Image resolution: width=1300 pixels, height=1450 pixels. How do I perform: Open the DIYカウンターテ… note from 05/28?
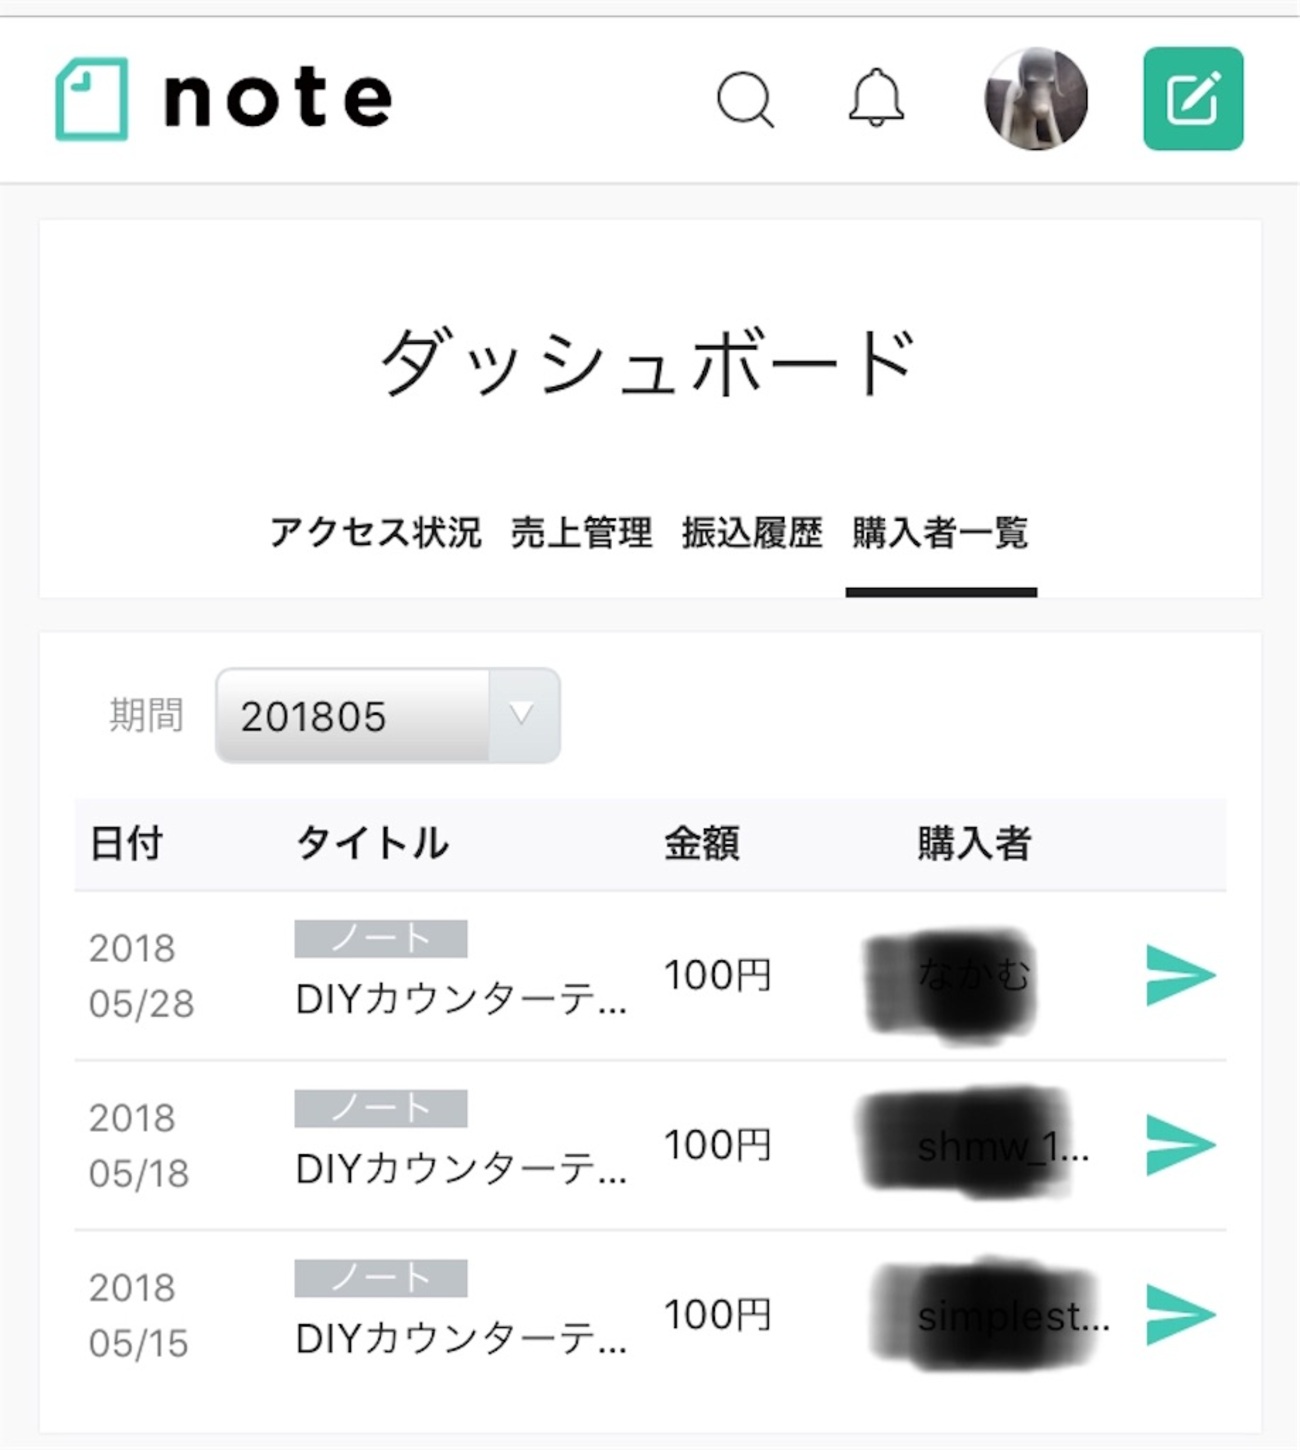[461, 999]
